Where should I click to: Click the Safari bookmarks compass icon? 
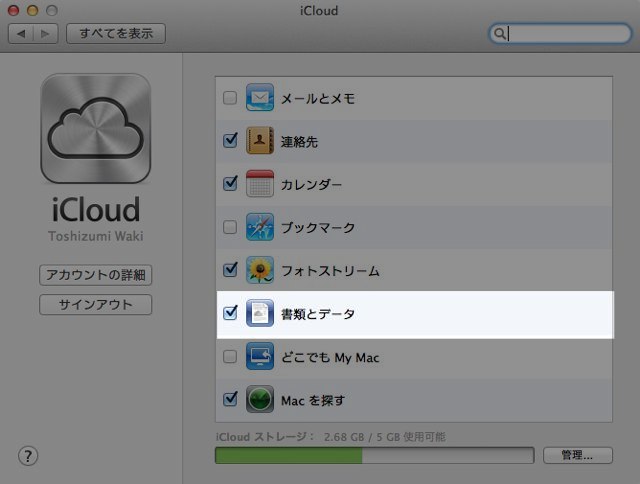(x=260, y=227)
